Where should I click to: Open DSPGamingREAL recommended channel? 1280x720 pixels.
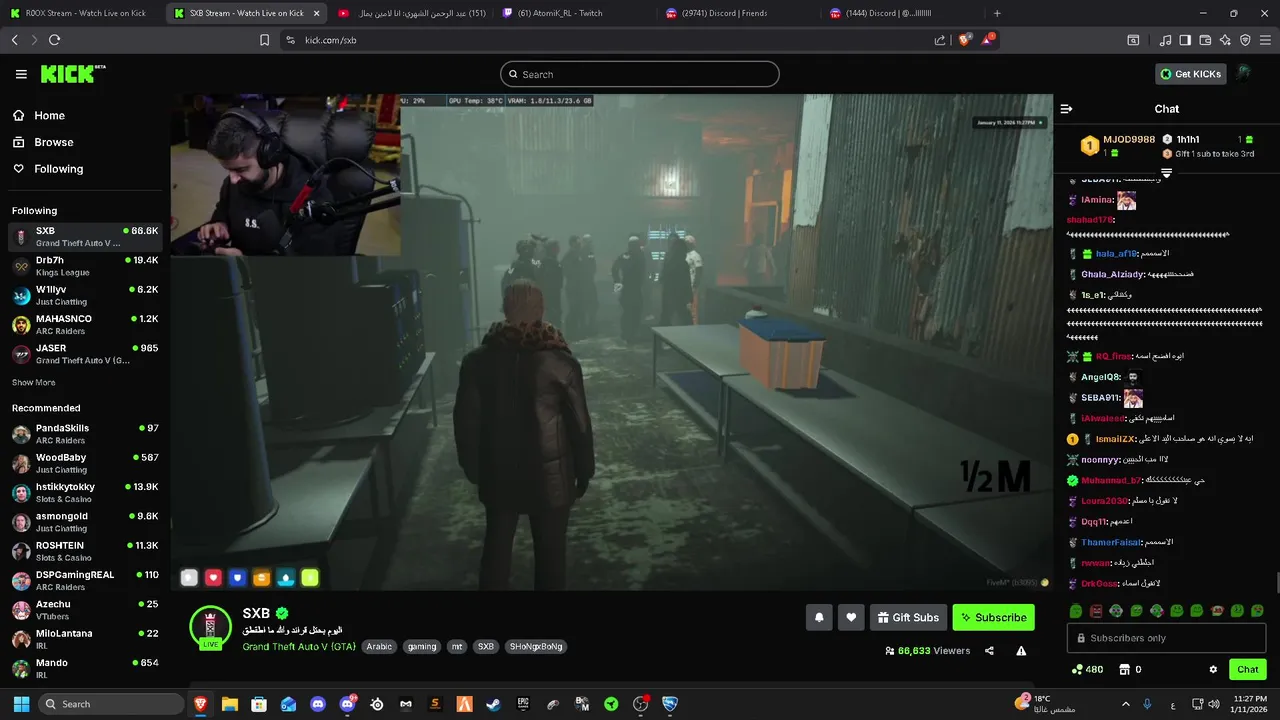coord(84,580)
